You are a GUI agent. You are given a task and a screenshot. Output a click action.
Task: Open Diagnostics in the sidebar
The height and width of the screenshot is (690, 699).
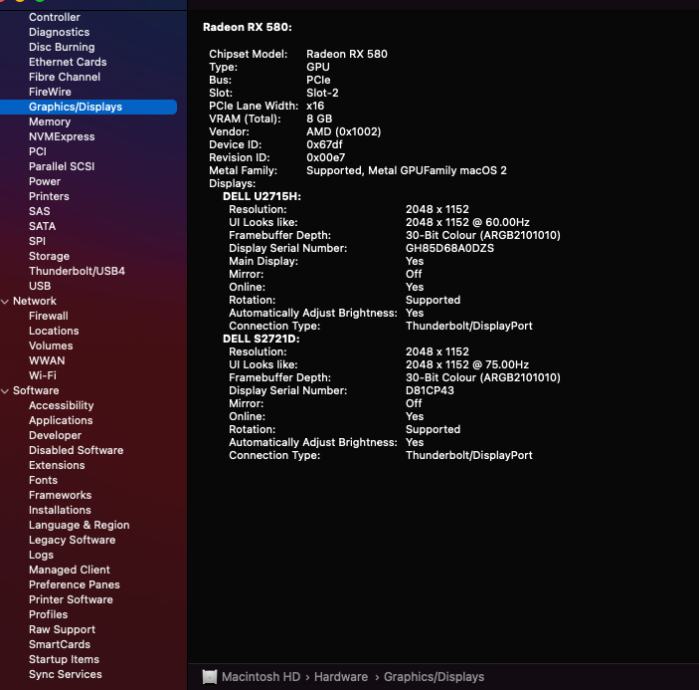[59, 32]
